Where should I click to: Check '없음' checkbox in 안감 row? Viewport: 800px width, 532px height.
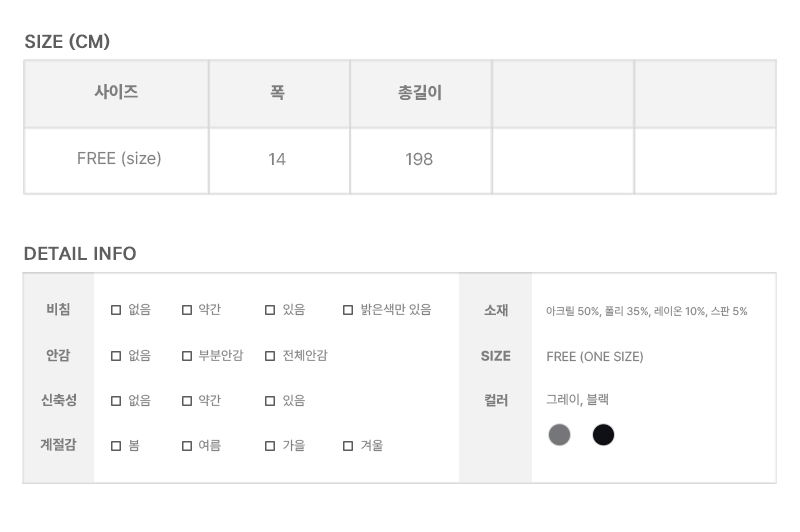[116, 355]
